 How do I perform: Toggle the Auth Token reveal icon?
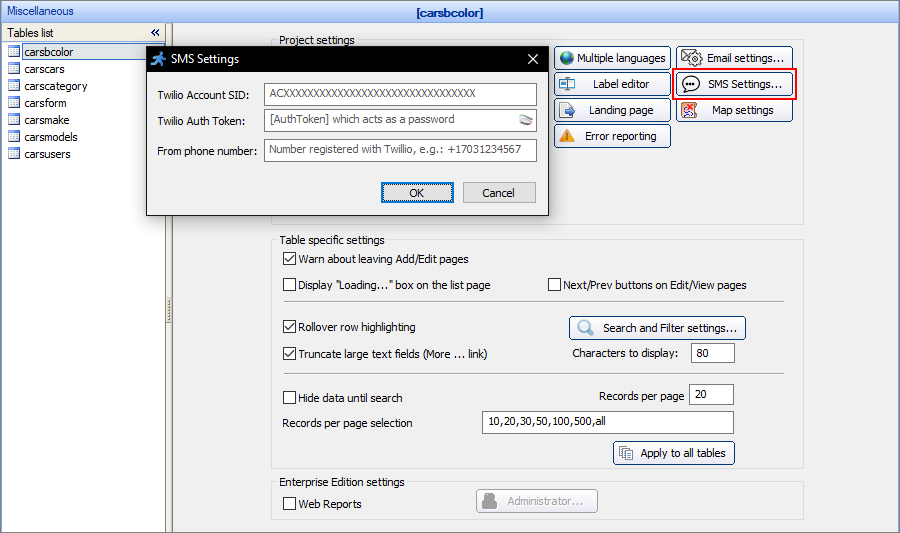[x=525, y=120]
